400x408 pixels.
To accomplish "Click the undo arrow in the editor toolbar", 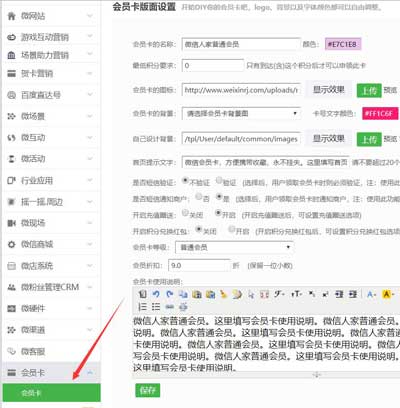I will pos(156,294).
